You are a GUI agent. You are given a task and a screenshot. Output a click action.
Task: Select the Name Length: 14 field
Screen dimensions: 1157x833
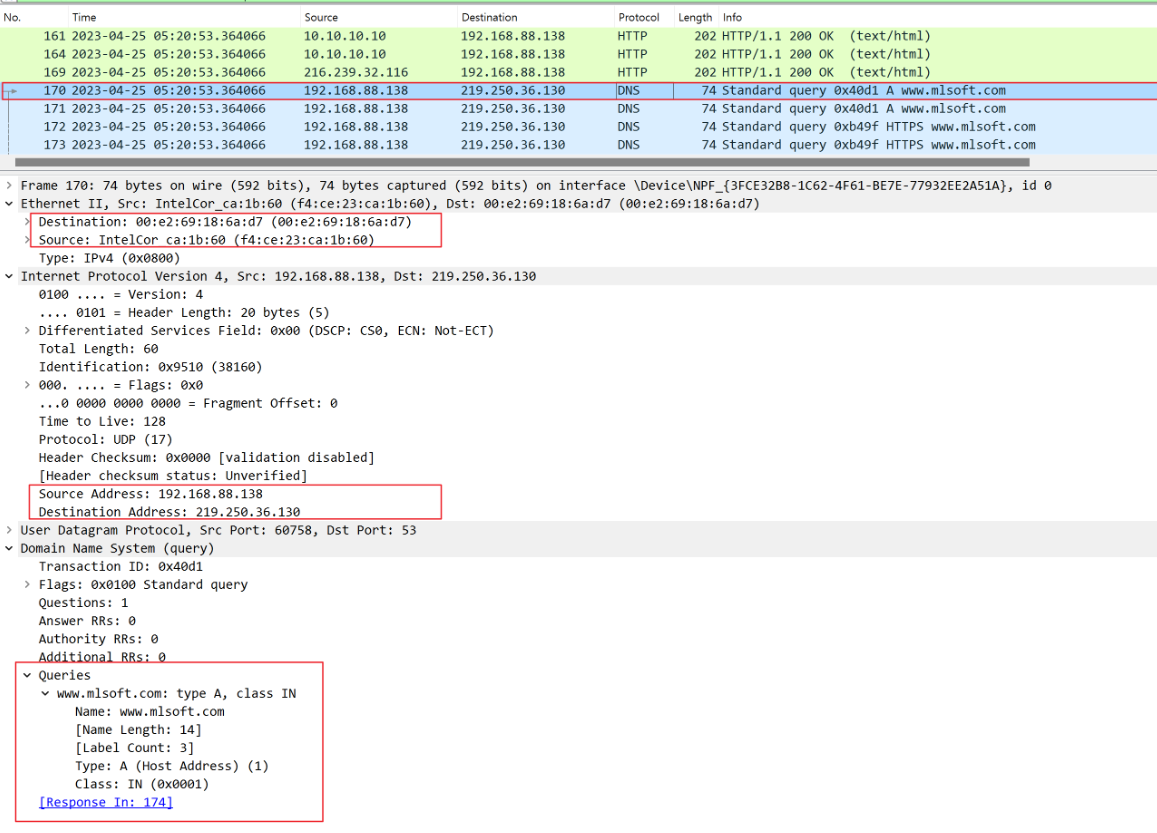[x=138, y=730]
